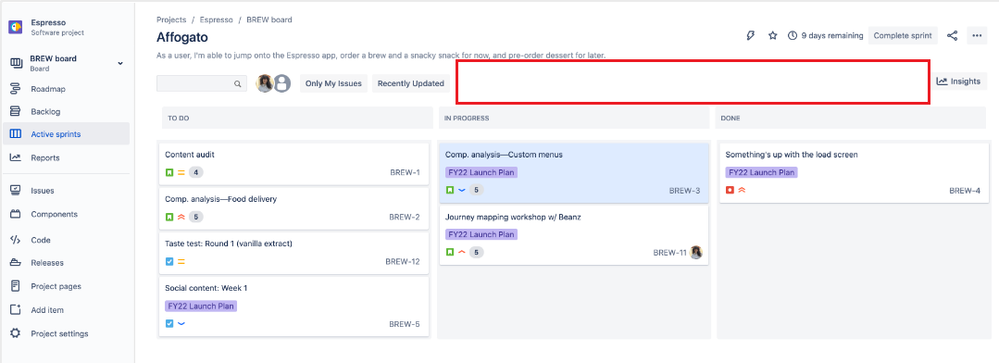Click the BREW-11 issue key
Viewport: 999px width, 363px height.
click(670, 253)
